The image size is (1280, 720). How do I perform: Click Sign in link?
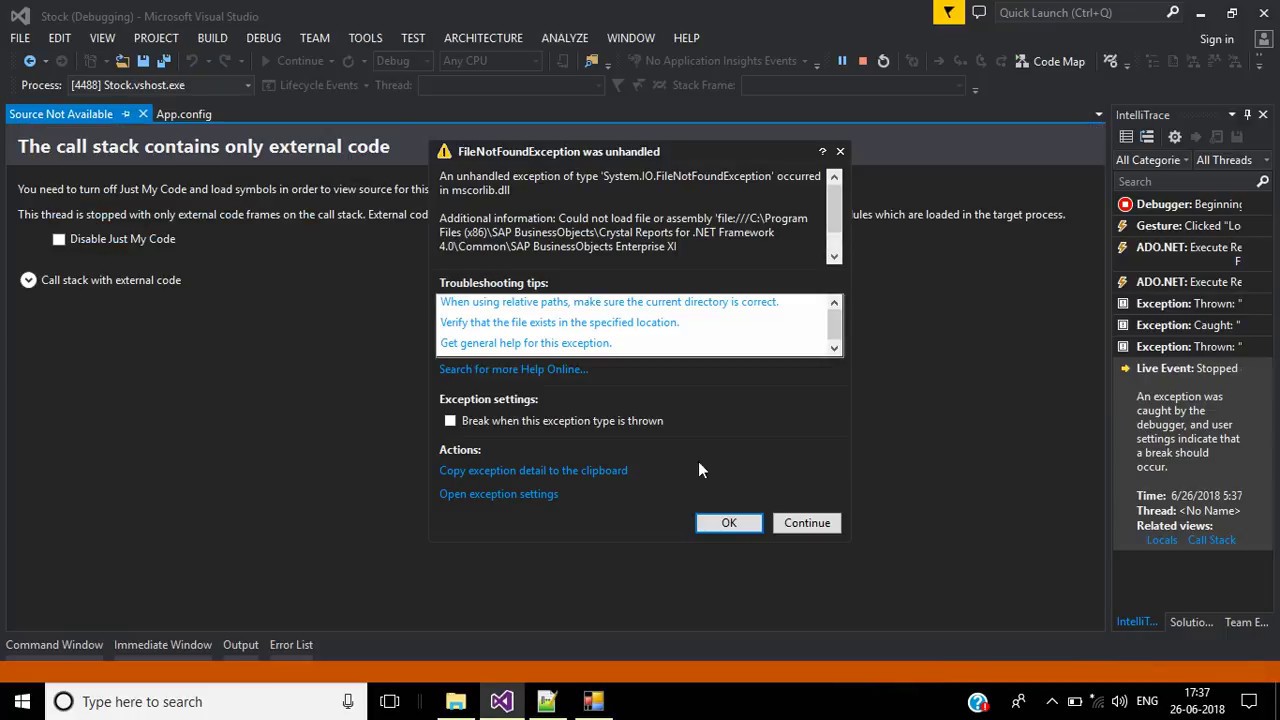(x=1216, y=39)
